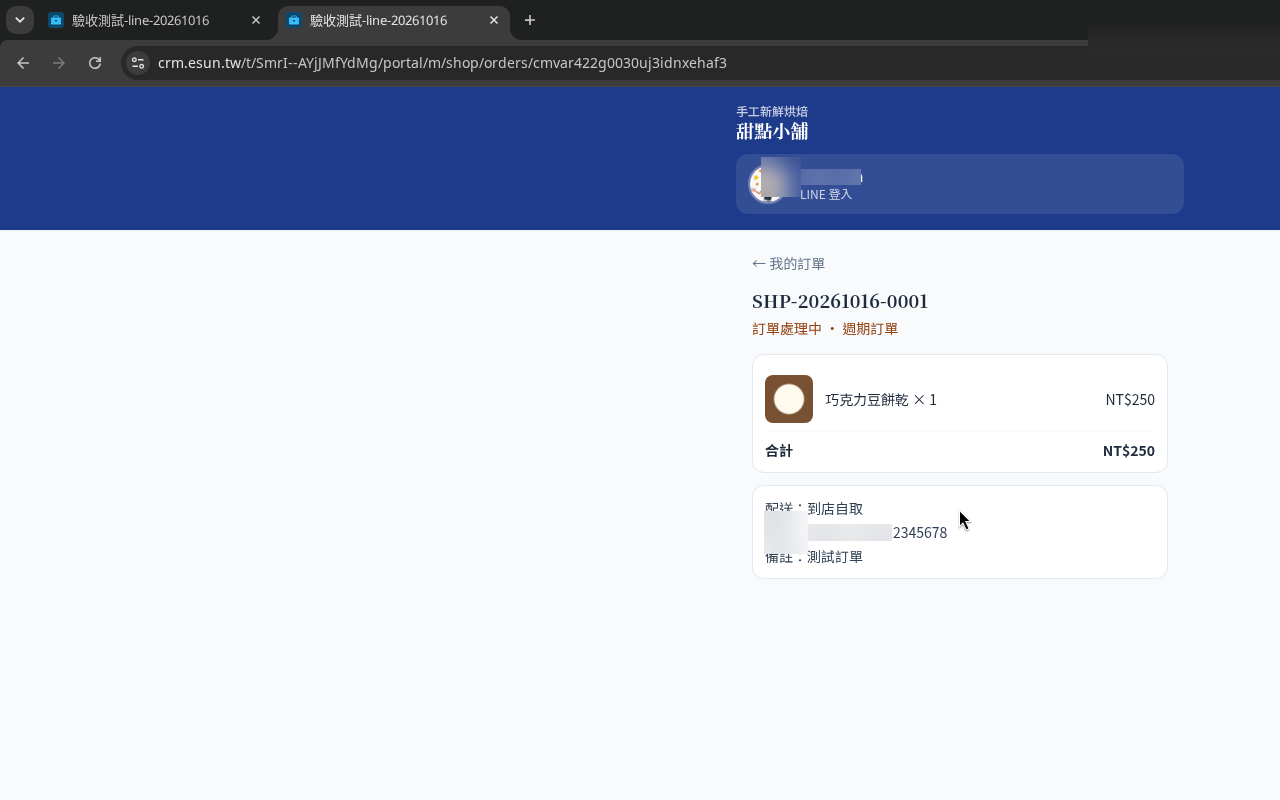Image resolution: width=1280 pixels, height=800 pixels.
Task: Open the 巧克力豆餅乾 product thumbnail
Action: tap(789, 399)
